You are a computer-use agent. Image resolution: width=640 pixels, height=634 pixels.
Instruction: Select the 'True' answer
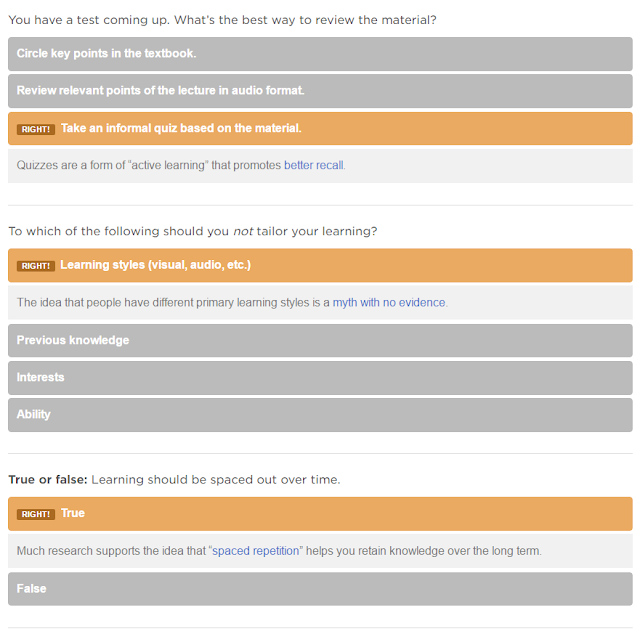click(x=320, y=514)
